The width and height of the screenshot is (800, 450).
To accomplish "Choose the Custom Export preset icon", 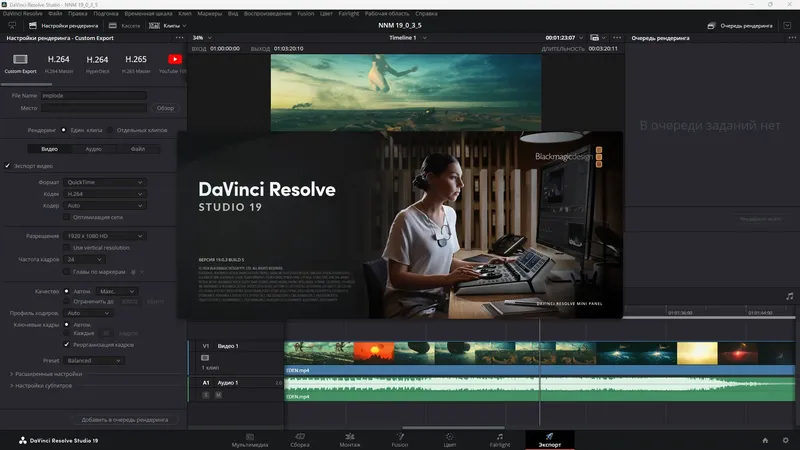I will (x=20, y=59).
